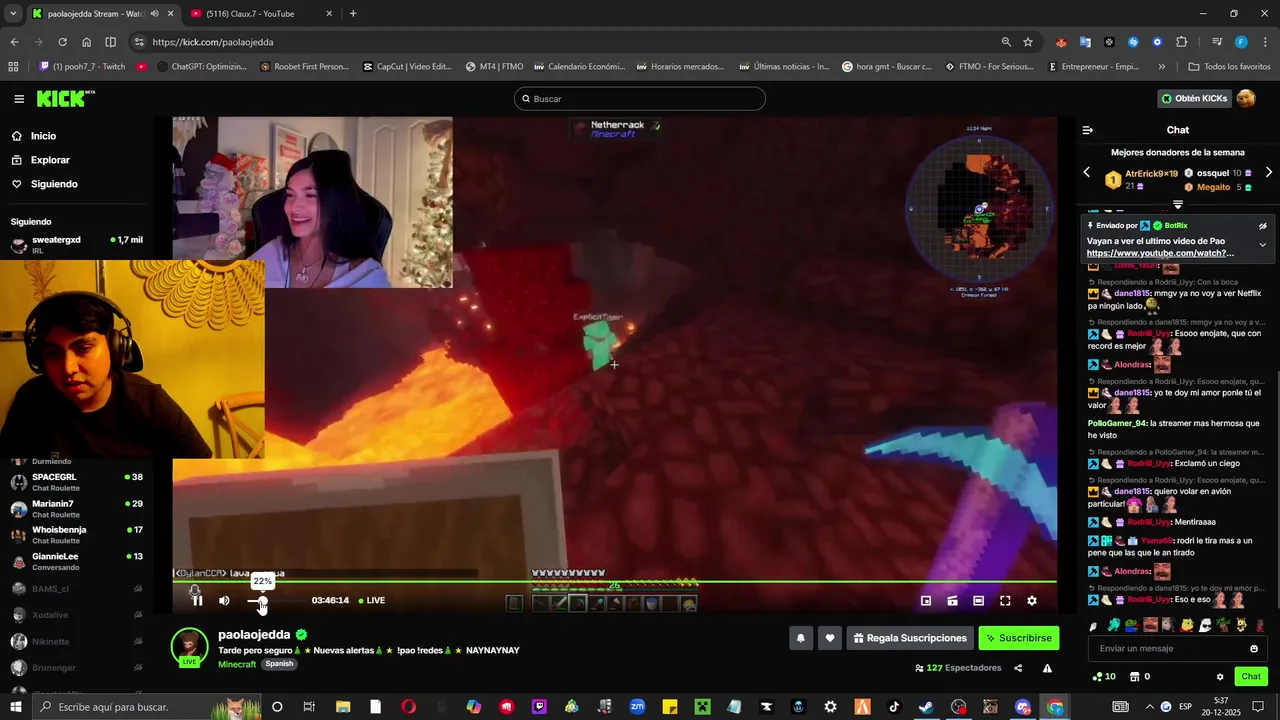Unpin the BotRix pinned message
Viewport: 1280px width, 720px height.
point(1262,226)
